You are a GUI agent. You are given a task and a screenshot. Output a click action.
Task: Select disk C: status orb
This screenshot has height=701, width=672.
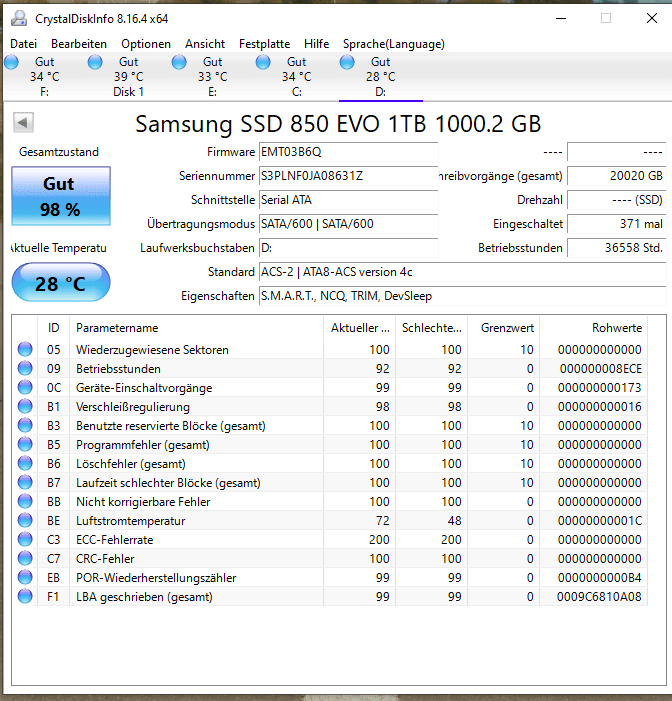(263, 62)
